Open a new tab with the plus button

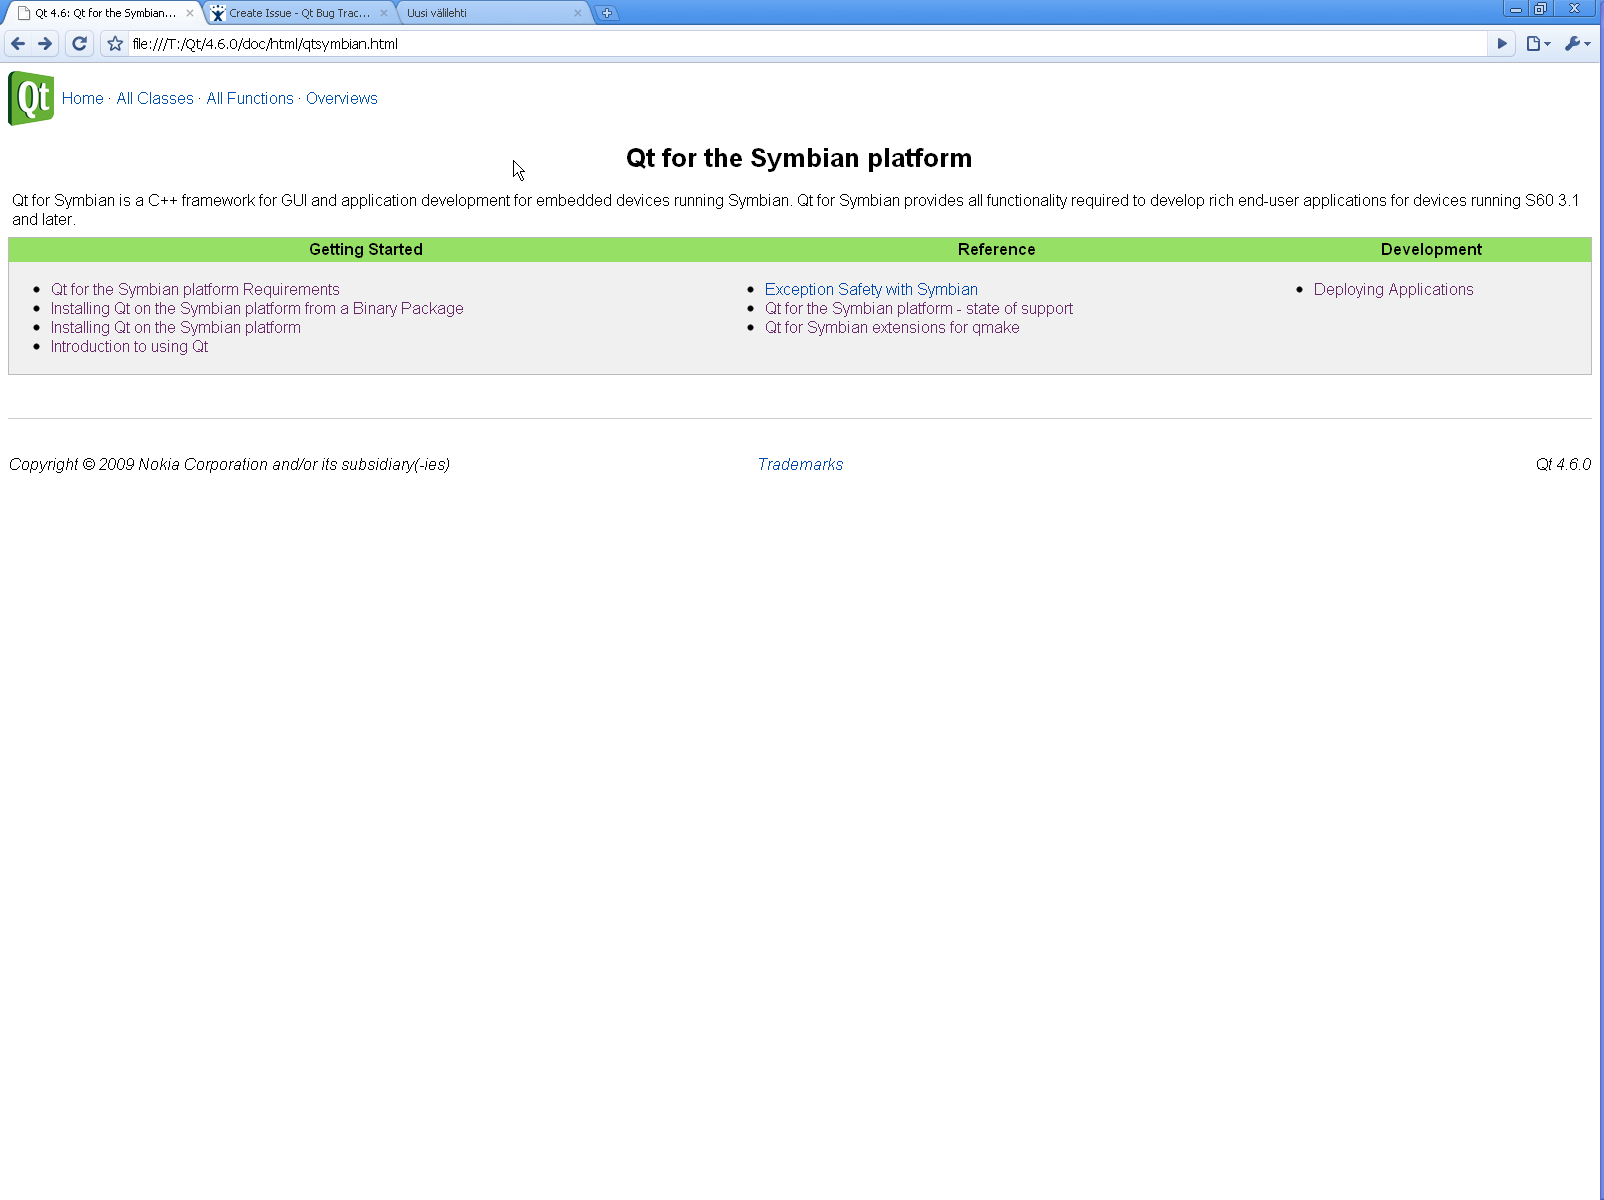pyautogui.click(x=607, y=13)
